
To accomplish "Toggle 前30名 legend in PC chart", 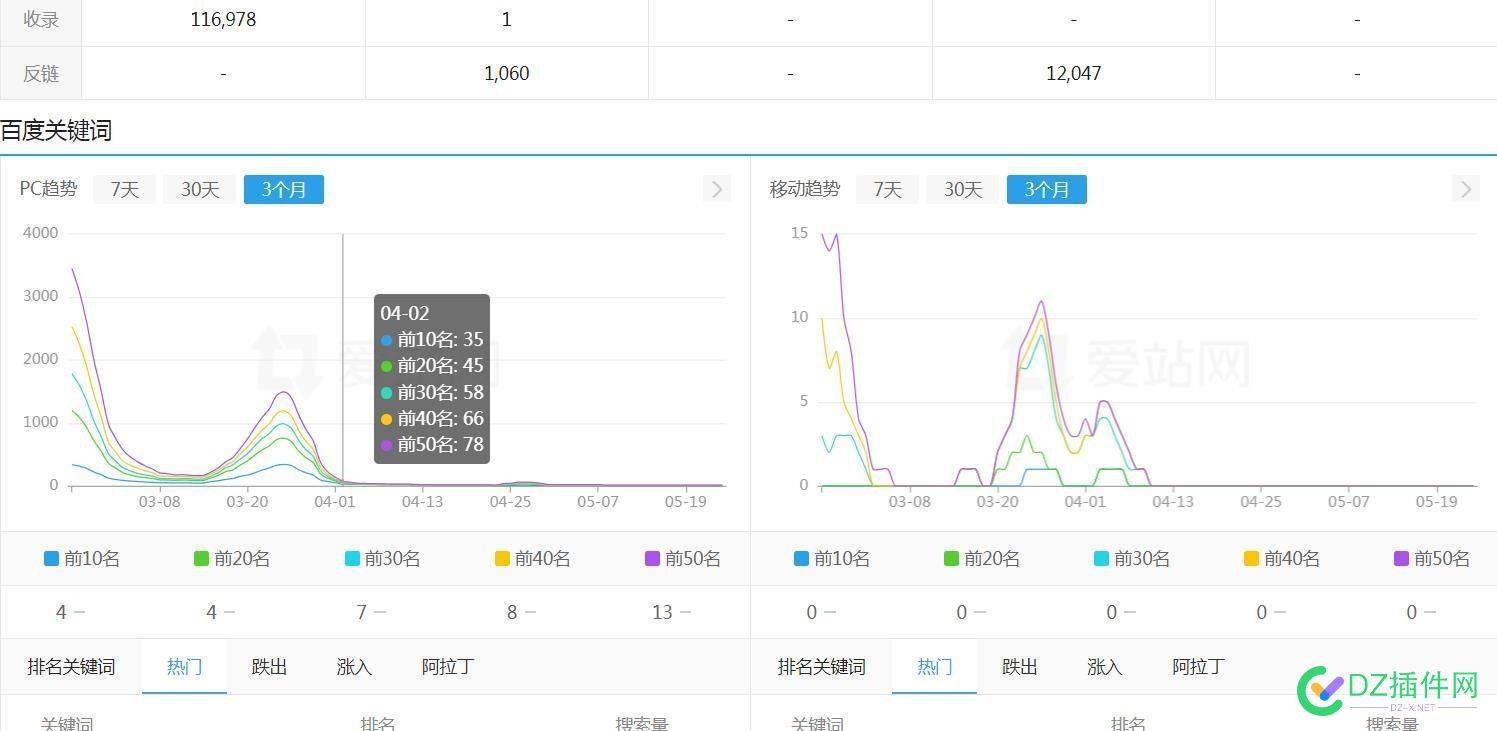I will (x=382, y=559).
